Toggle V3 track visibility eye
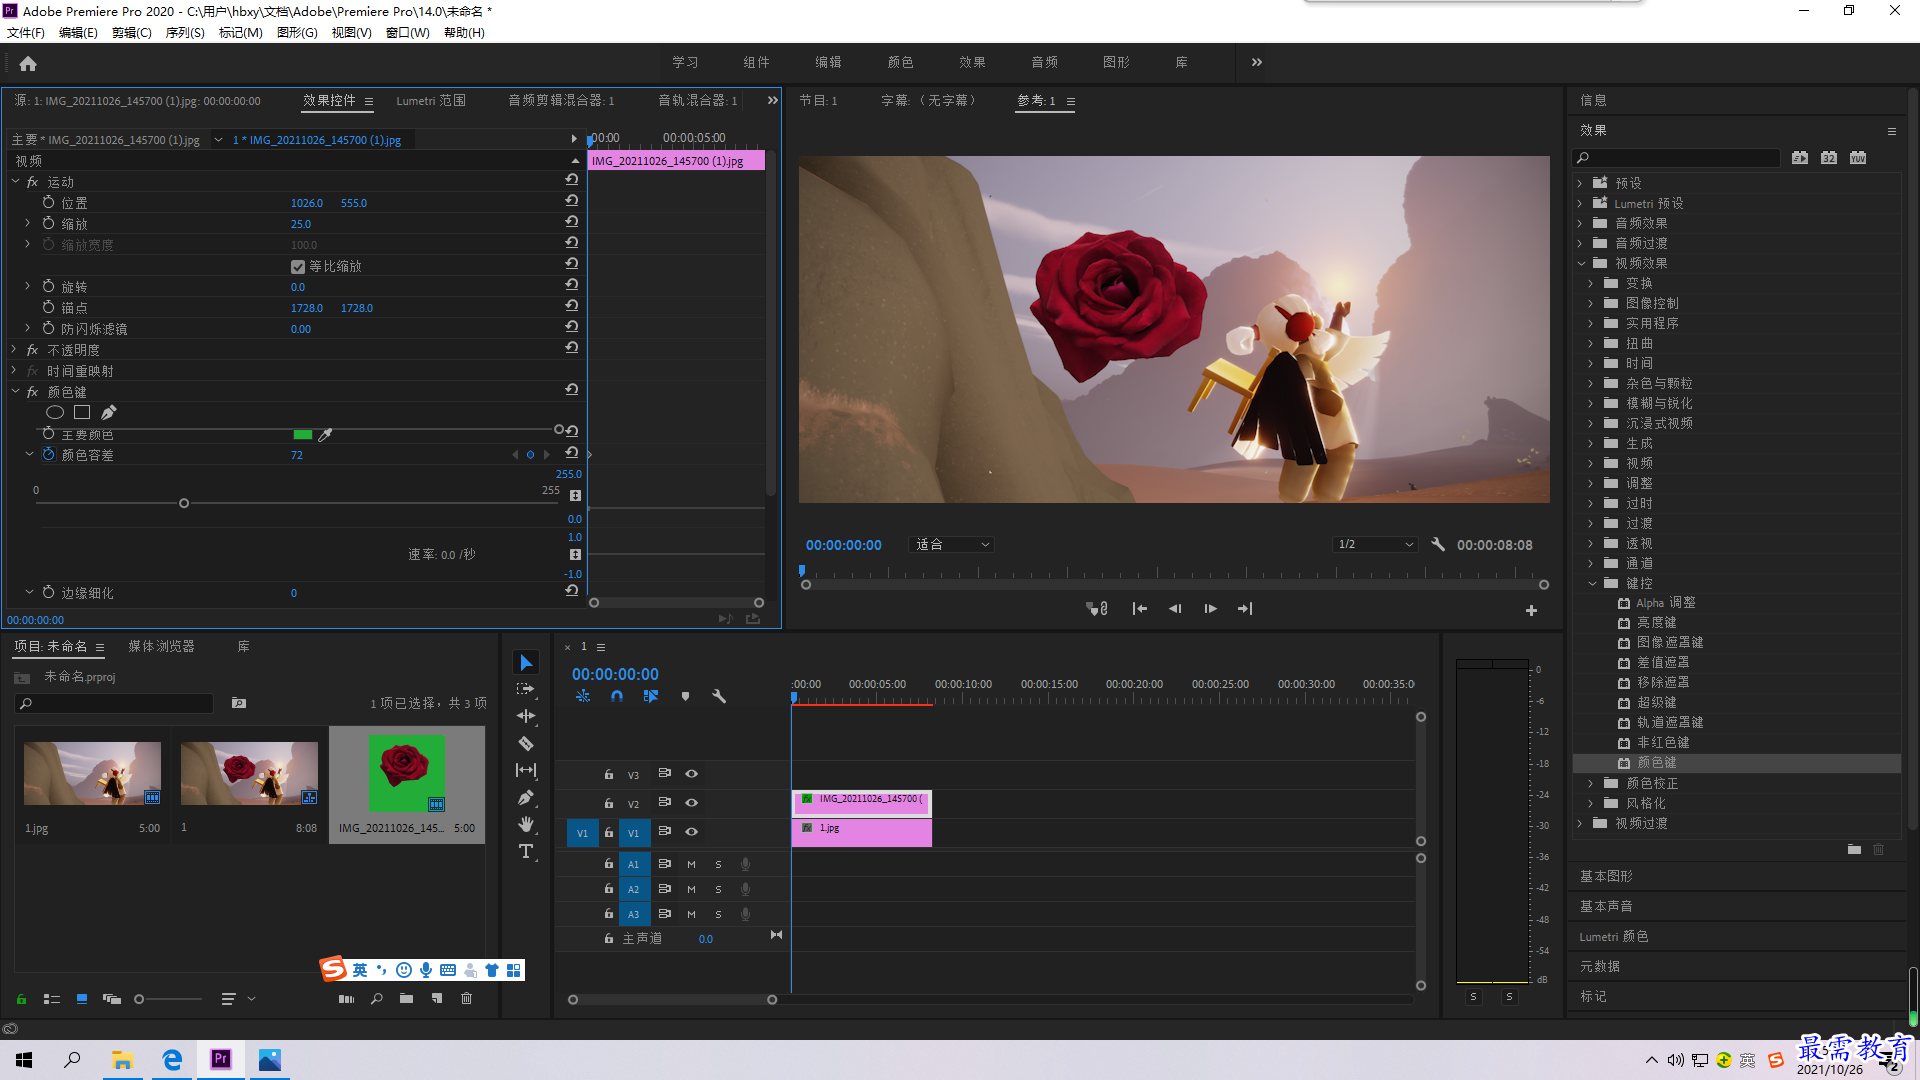This screenshot has height=1080, width=1920. click(x=691, y=774)
